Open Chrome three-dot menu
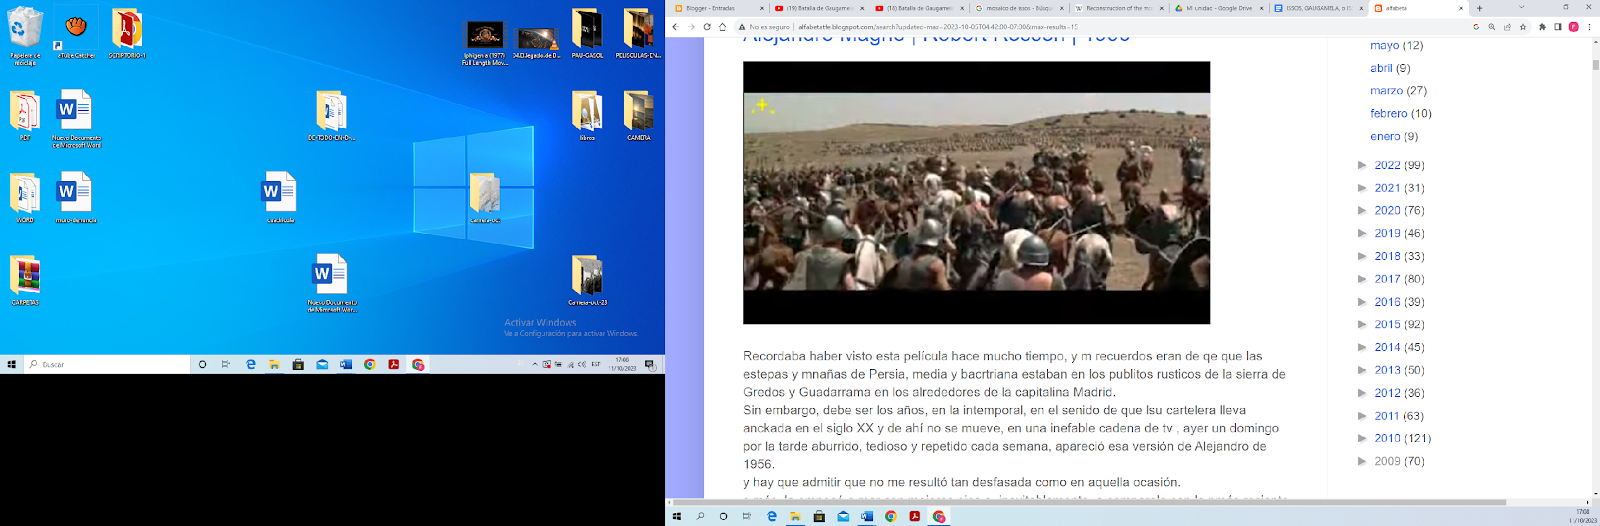Image resolution: width=1600 pixels, height=526 pixels. point(1589,27)
